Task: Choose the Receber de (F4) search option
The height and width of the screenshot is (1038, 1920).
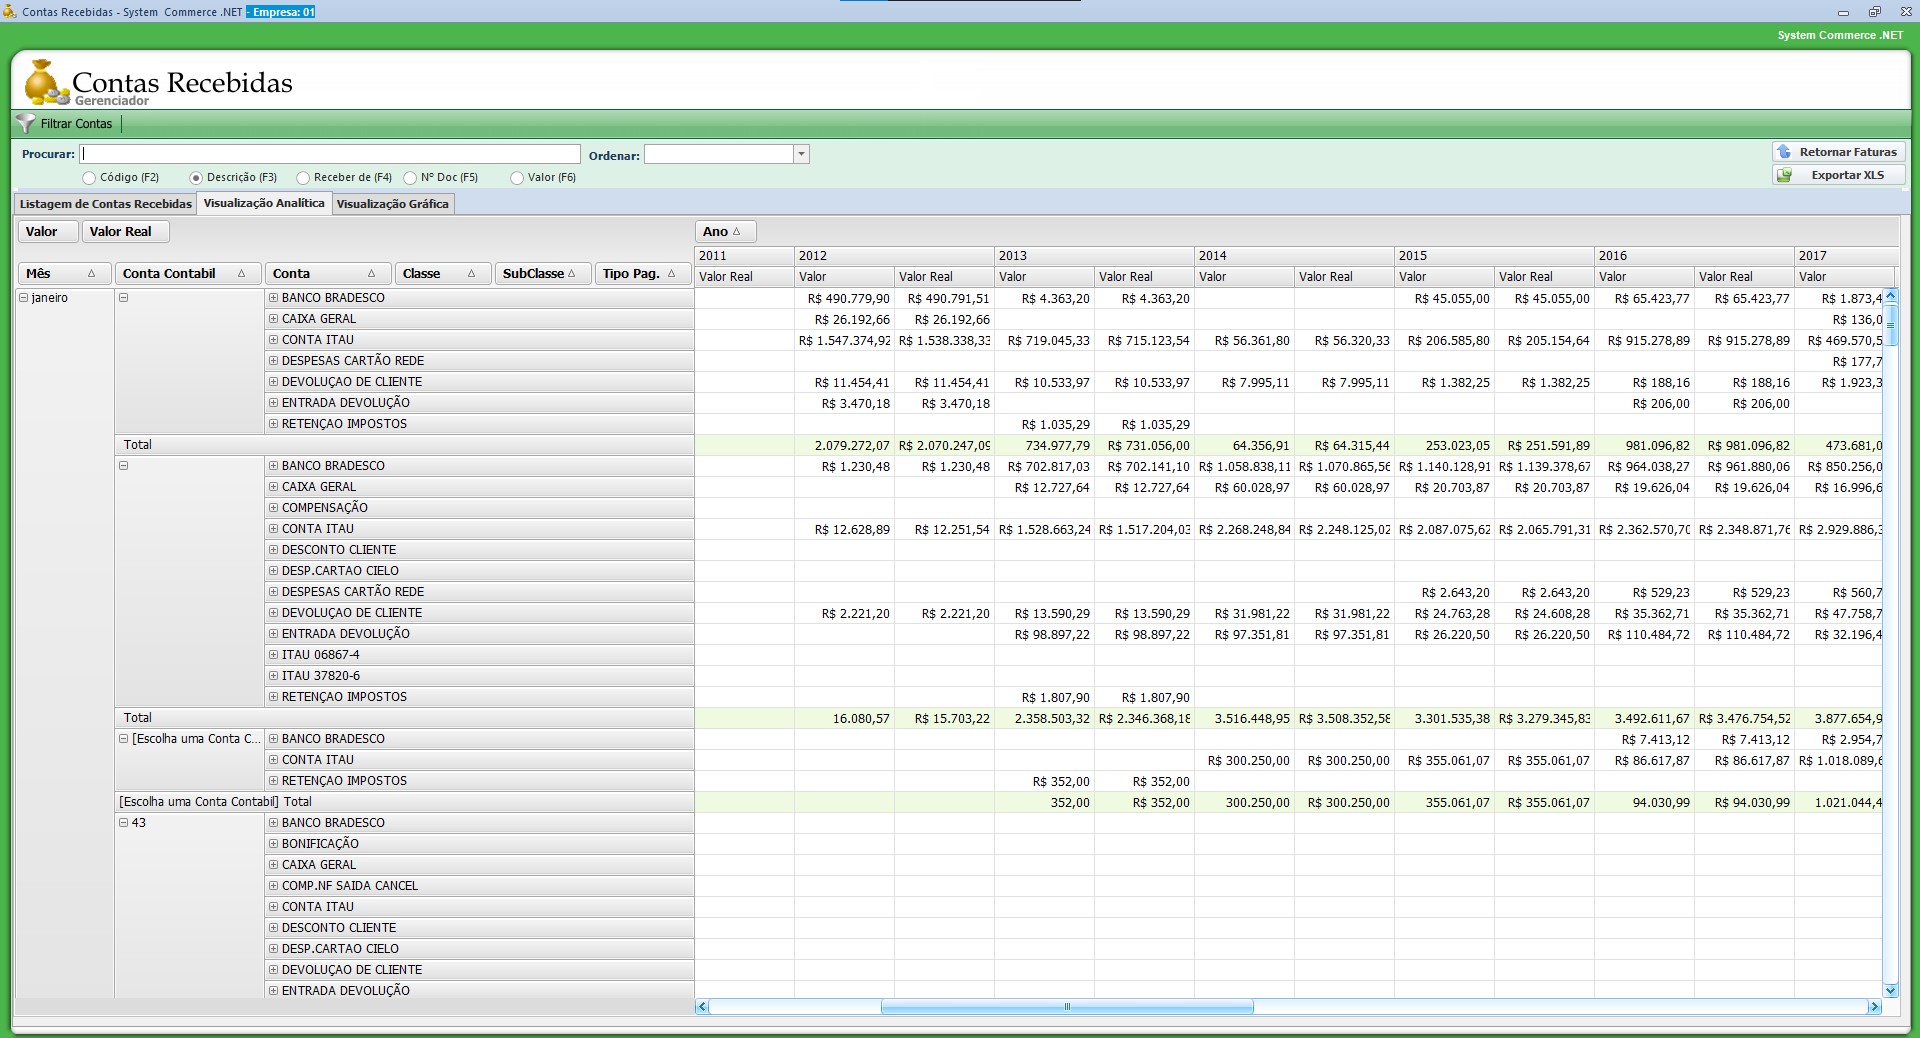Action: 303,178
